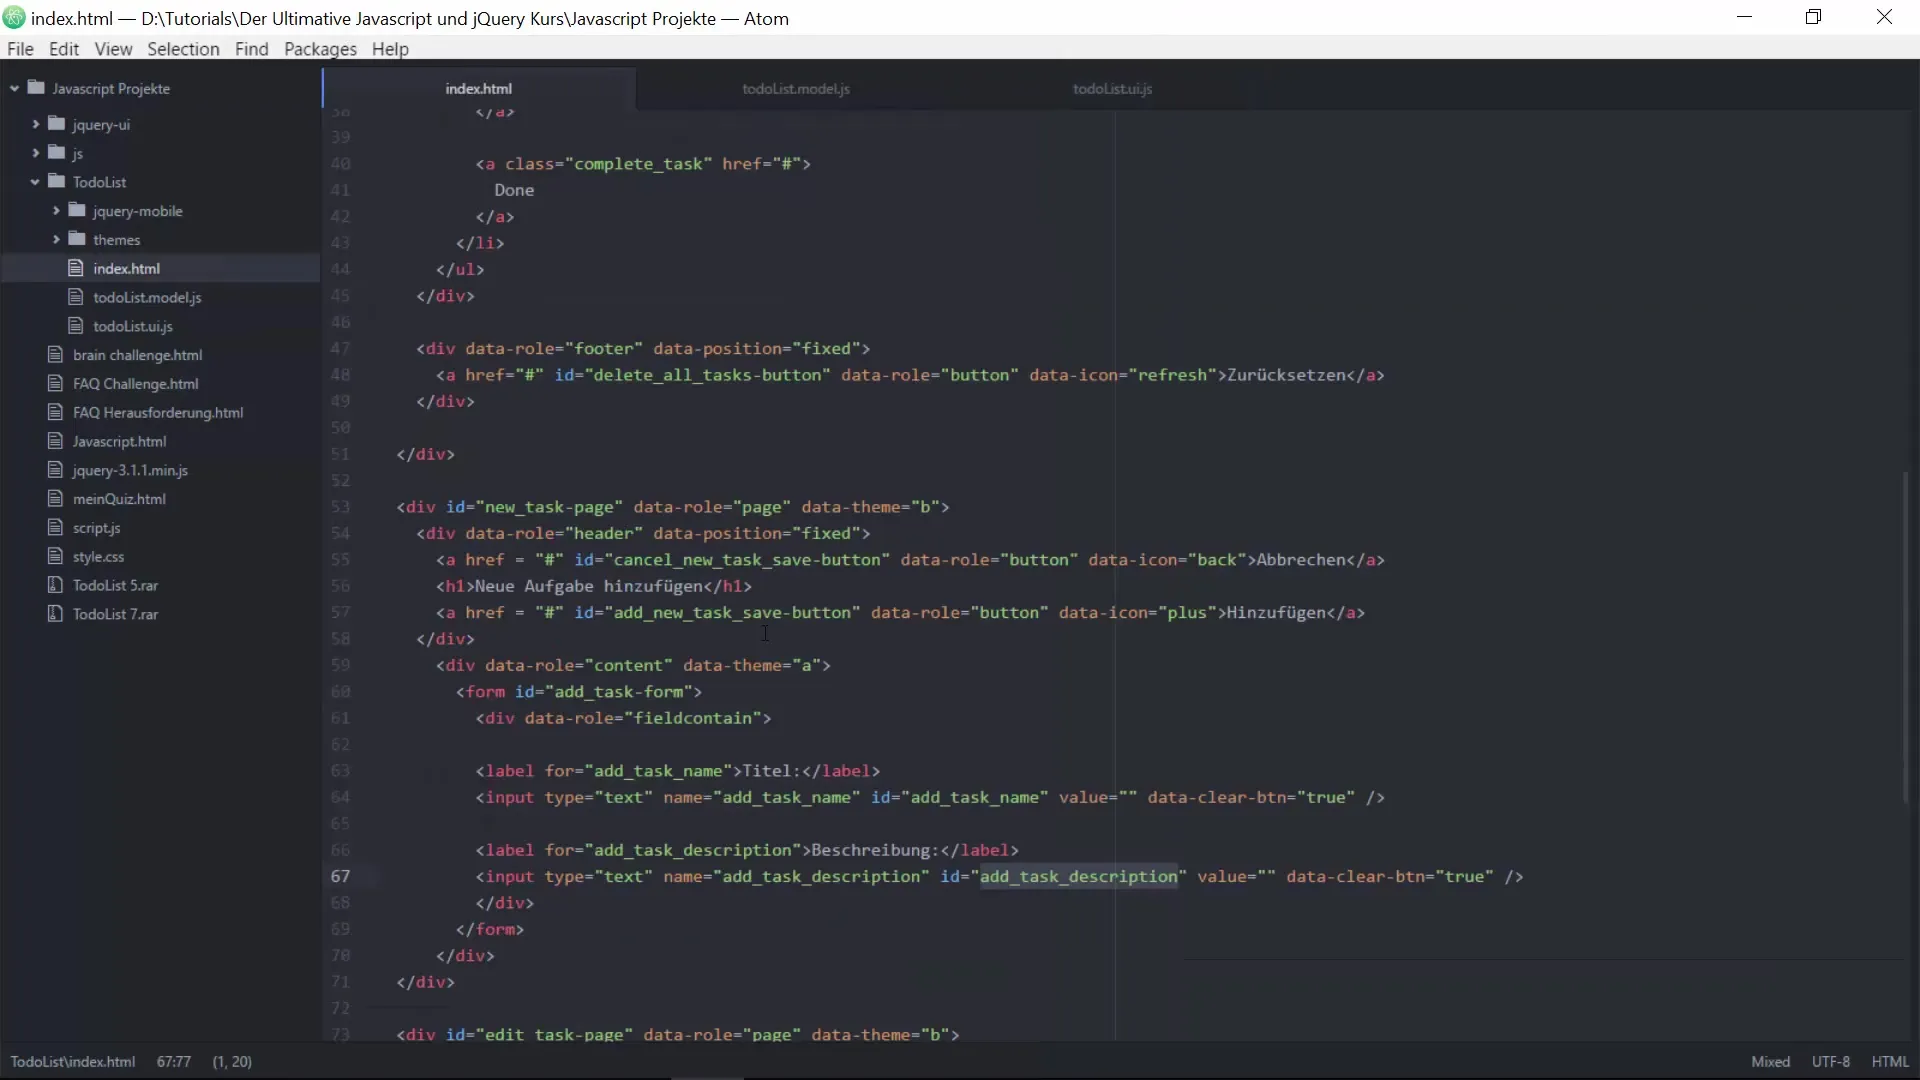Viewport: 1920px width, 1080px height.
Task: Open the File menu
Action: pyautogui.click(x=20, y=49)
